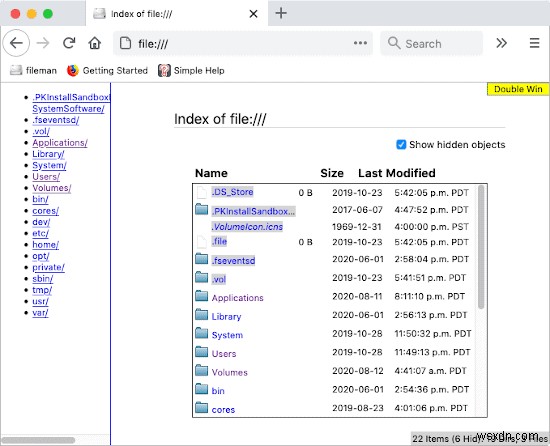Click folder icon beside Volumes
This screenshot has width=550, height=446.
click(x=202, y=370)
